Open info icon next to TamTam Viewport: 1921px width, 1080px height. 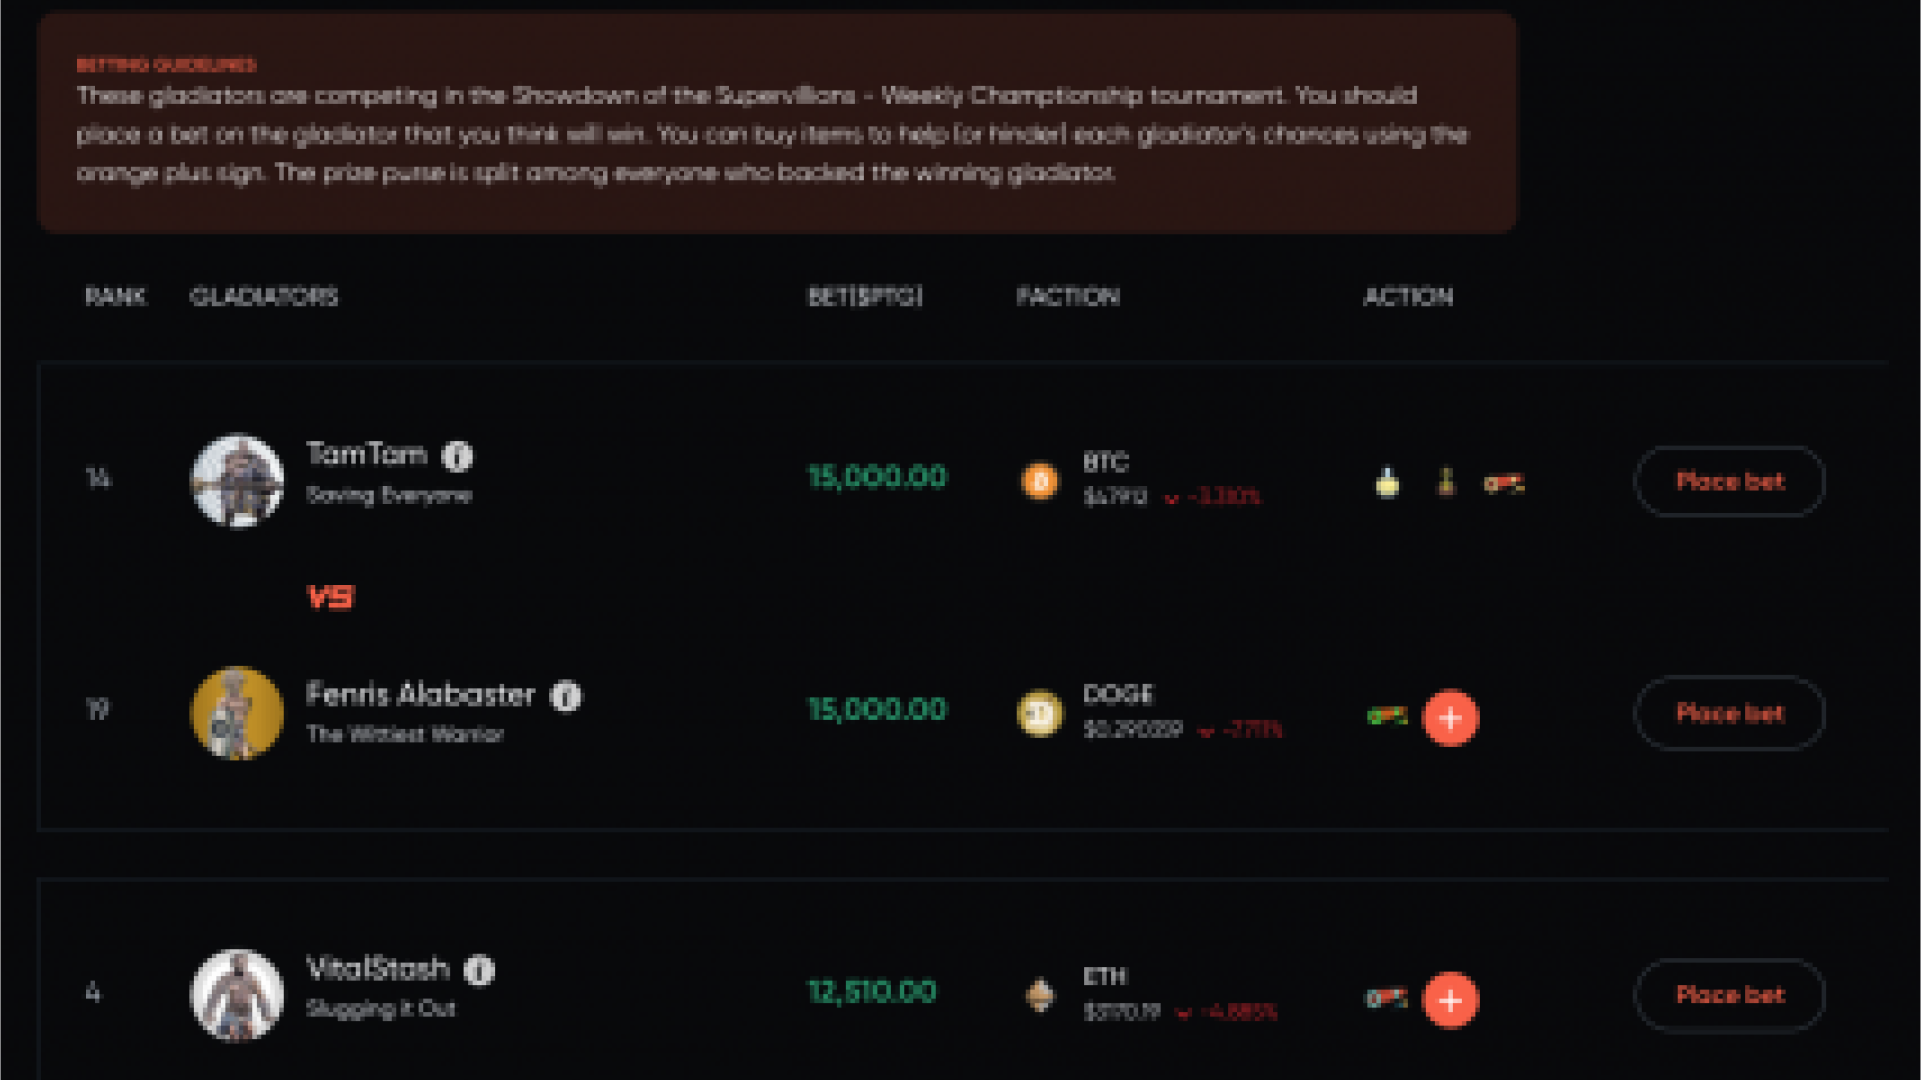pos(458,456)
